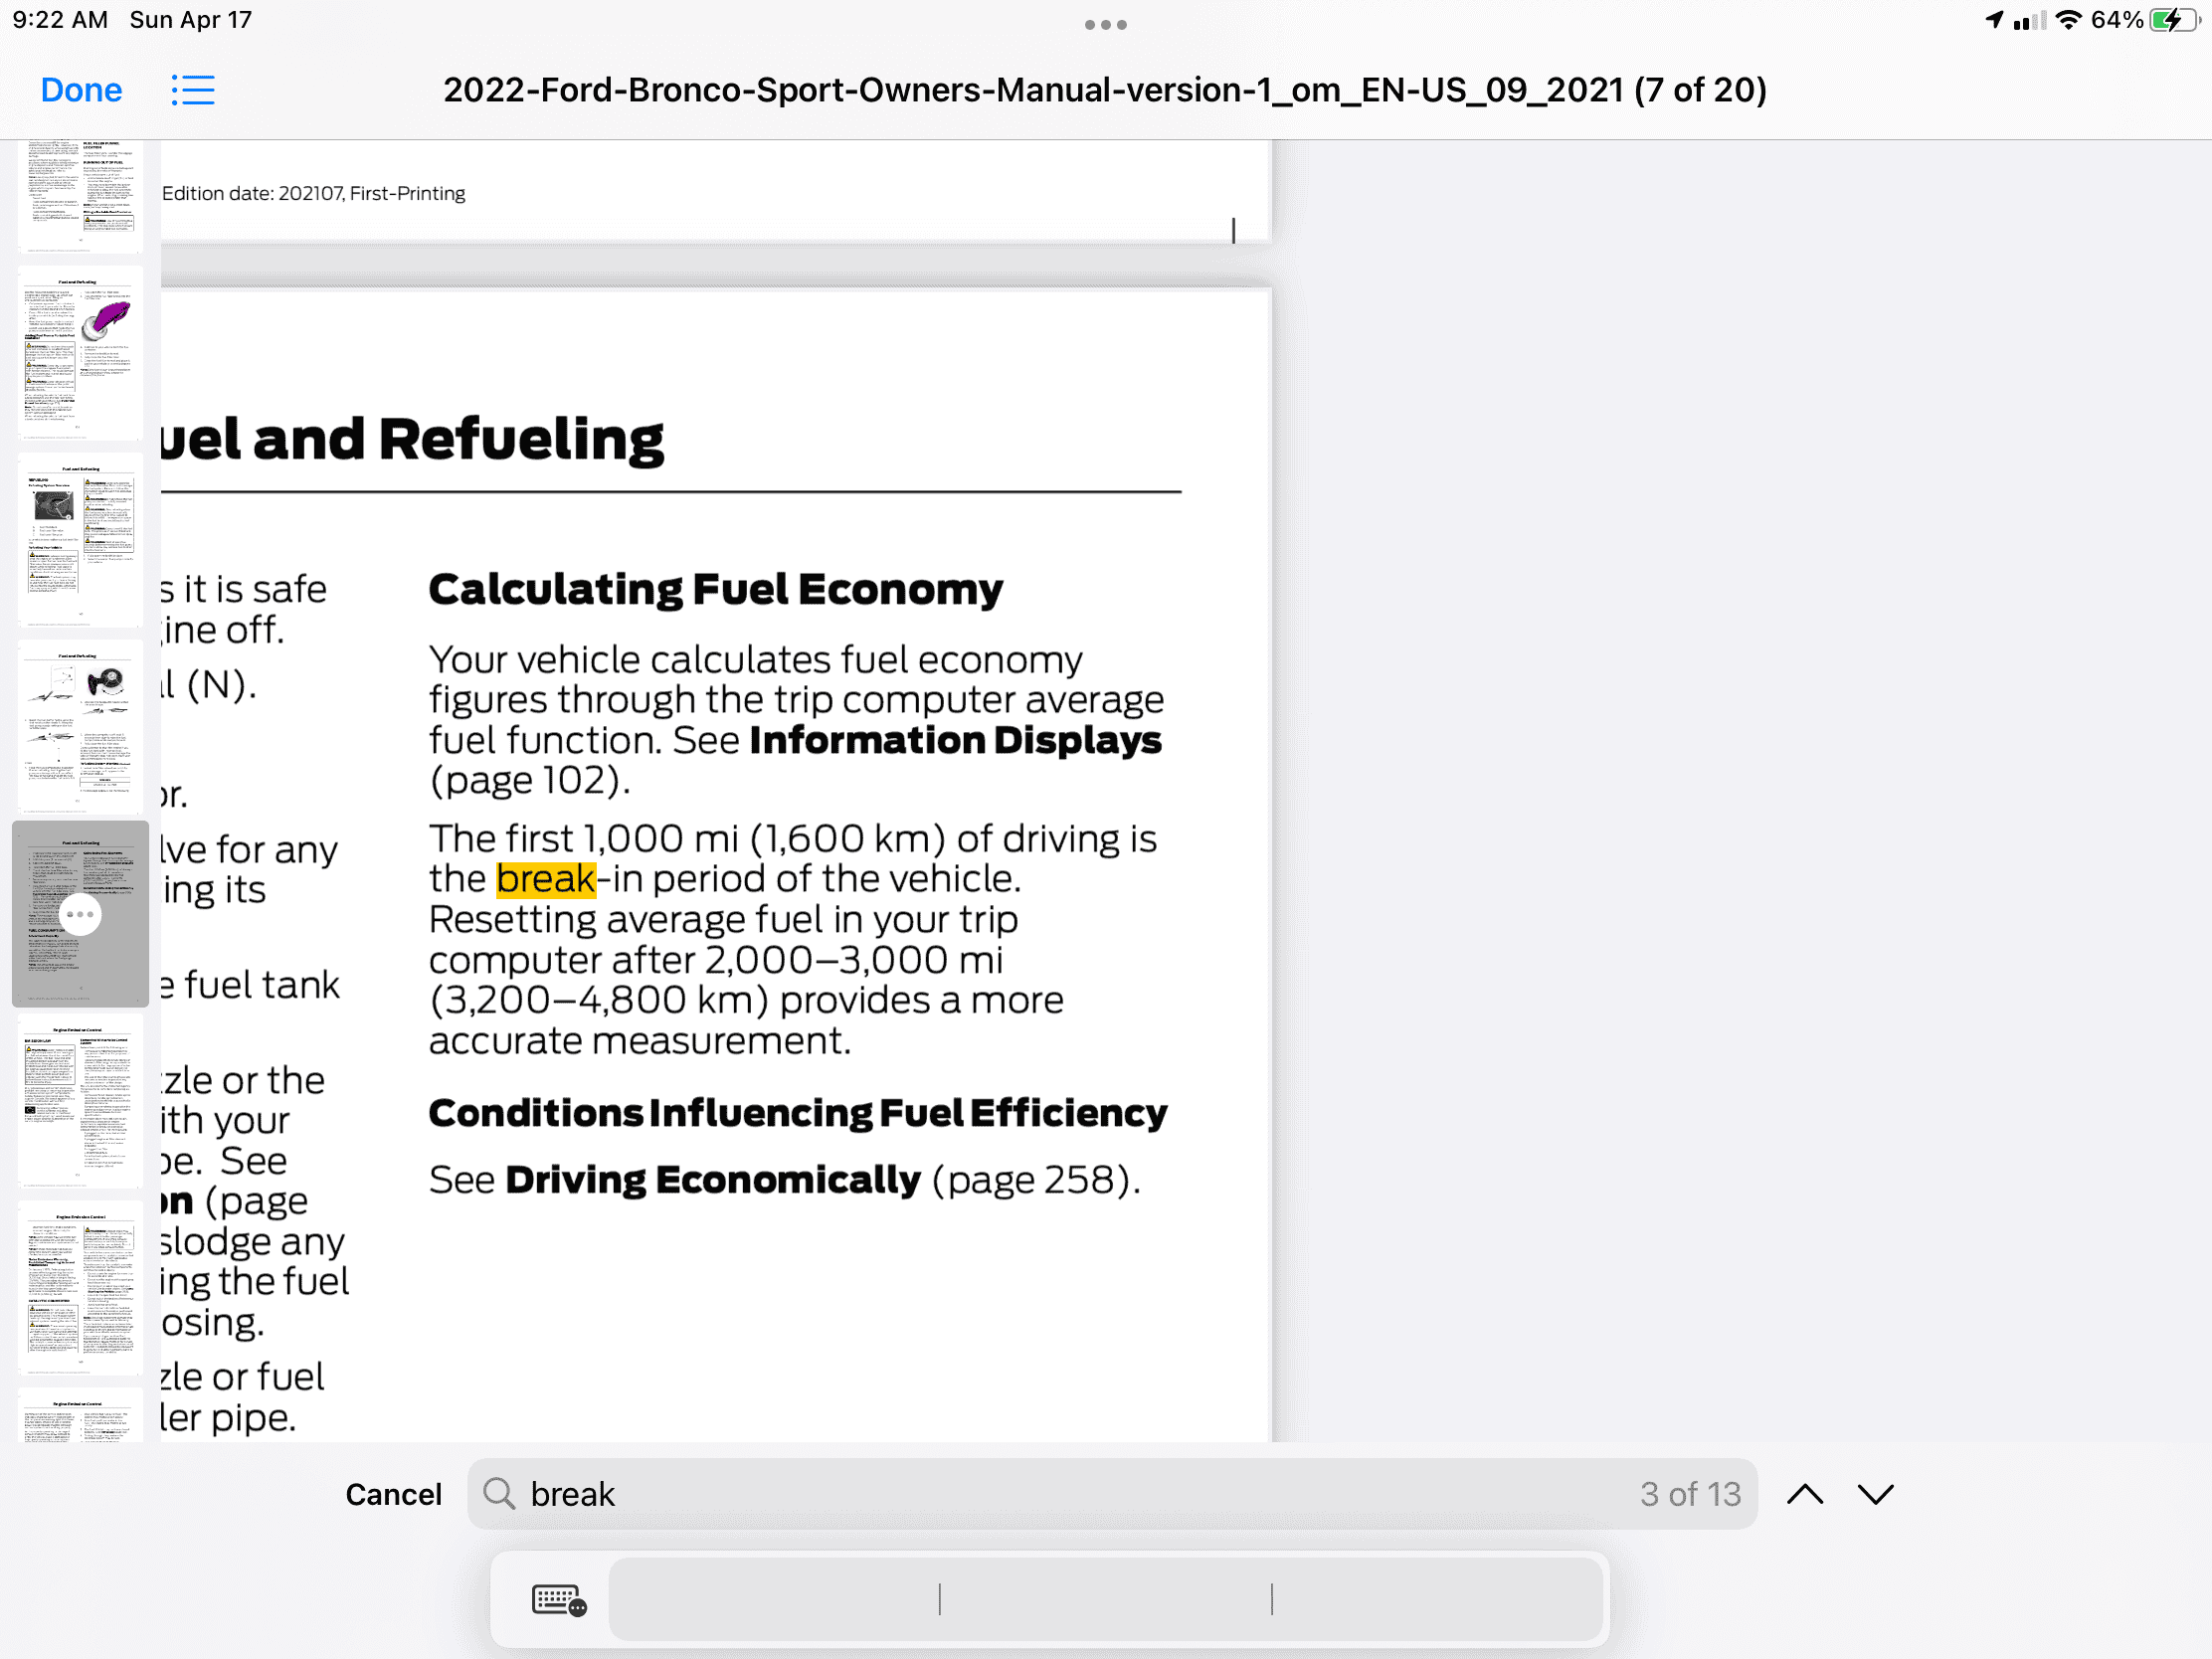Tap the magnifier icon in search field
2212x1659 pixels.
tap(499, 1493)
